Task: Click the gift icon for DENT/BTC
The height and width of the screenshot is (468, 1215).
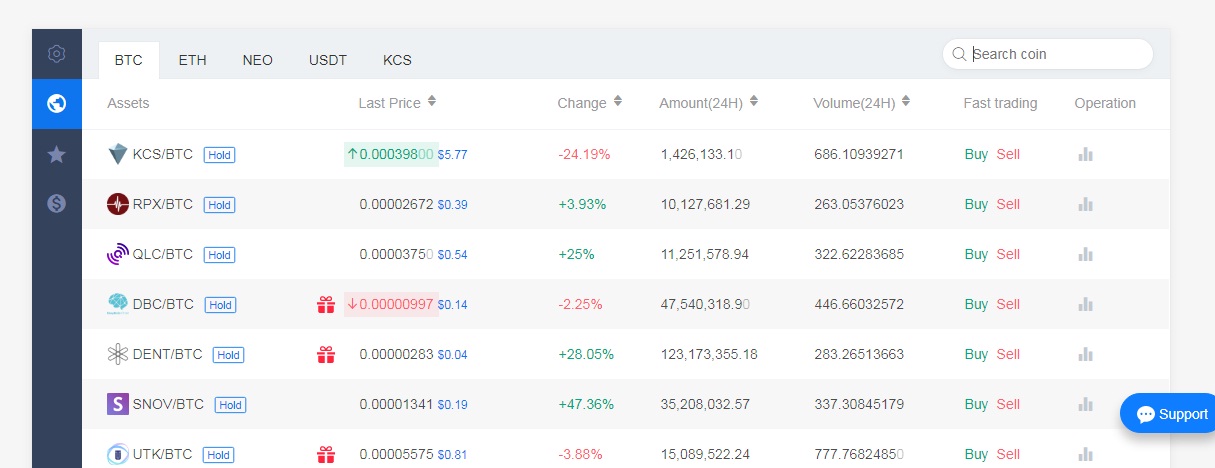Action: [x=326, y=354]
